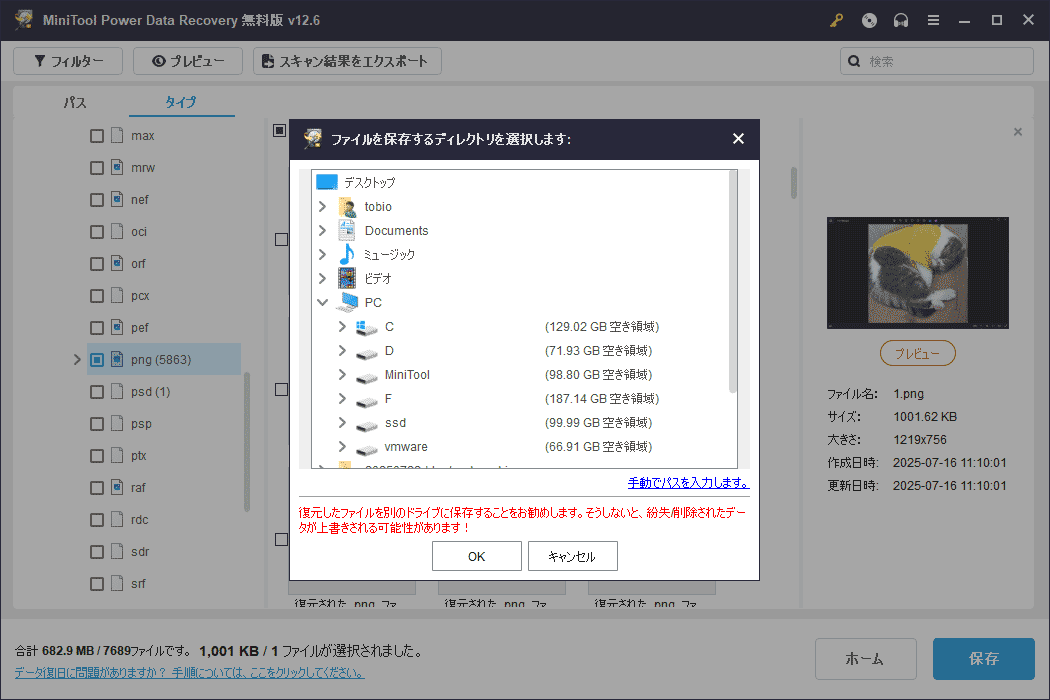This screenshot has height=700, width=1050.
Task: Click the directory tree vertical scrollbar
Action: coord(733,281)
